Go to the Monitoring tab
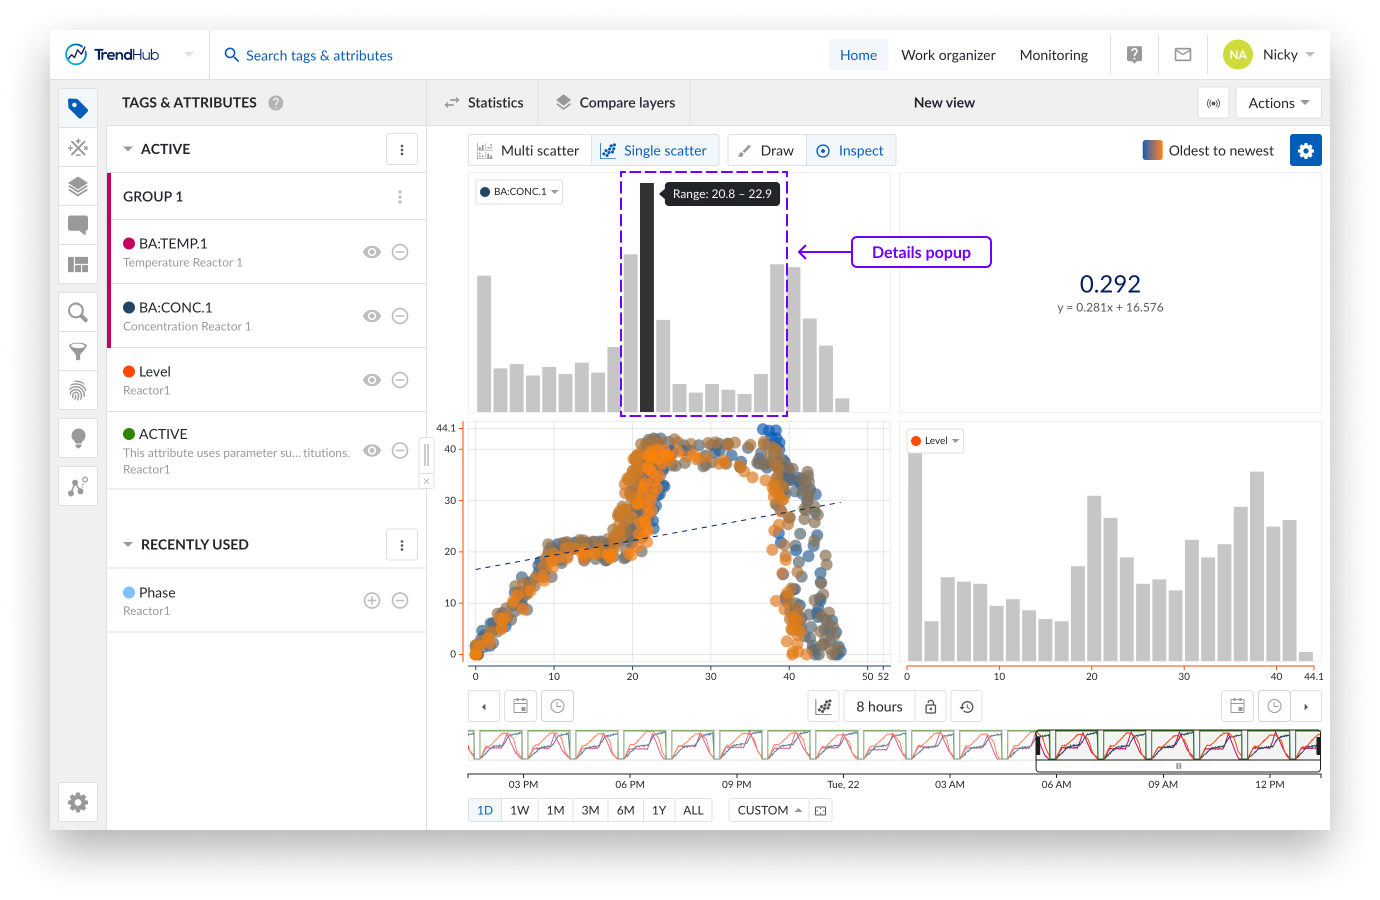 1053,55
